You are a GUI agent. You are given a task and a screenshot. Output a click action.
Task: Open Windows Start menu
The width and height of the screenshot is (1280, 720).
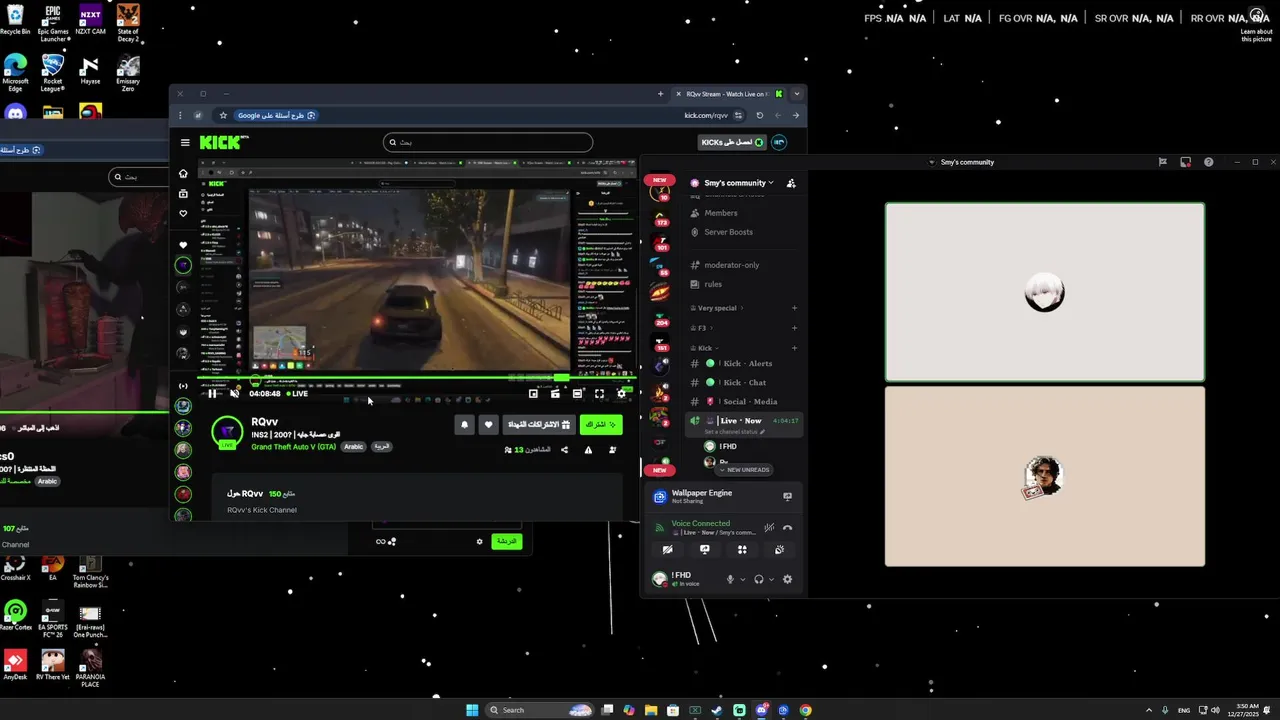coord(472,710)
